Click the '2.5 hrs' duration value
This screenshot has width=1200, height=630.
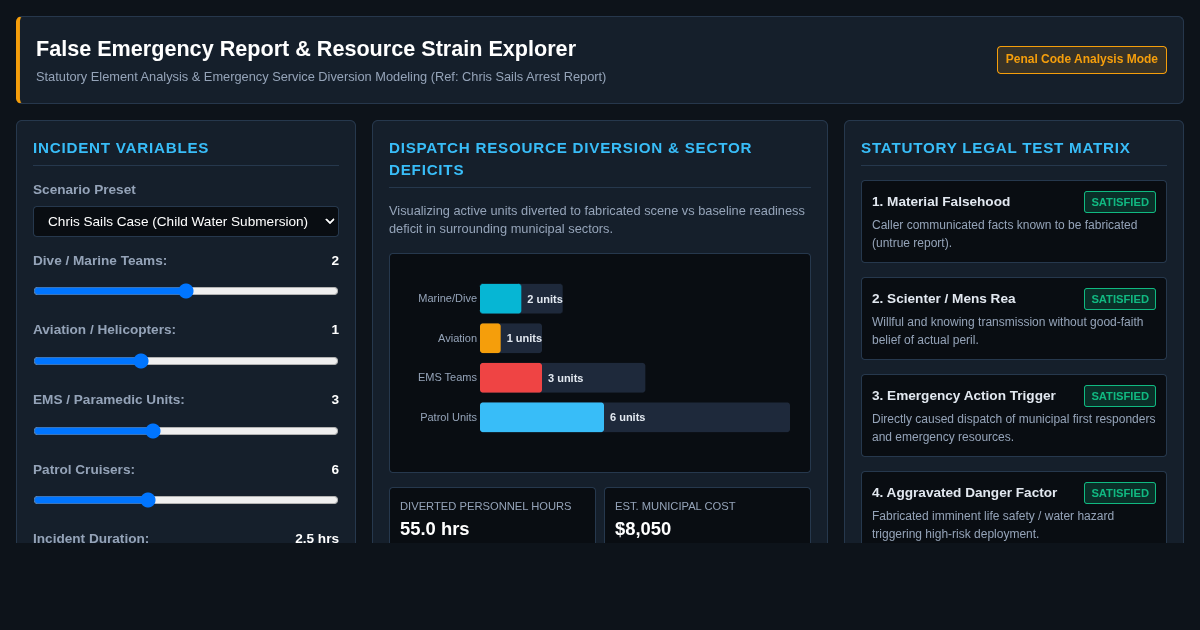(317, 538)
